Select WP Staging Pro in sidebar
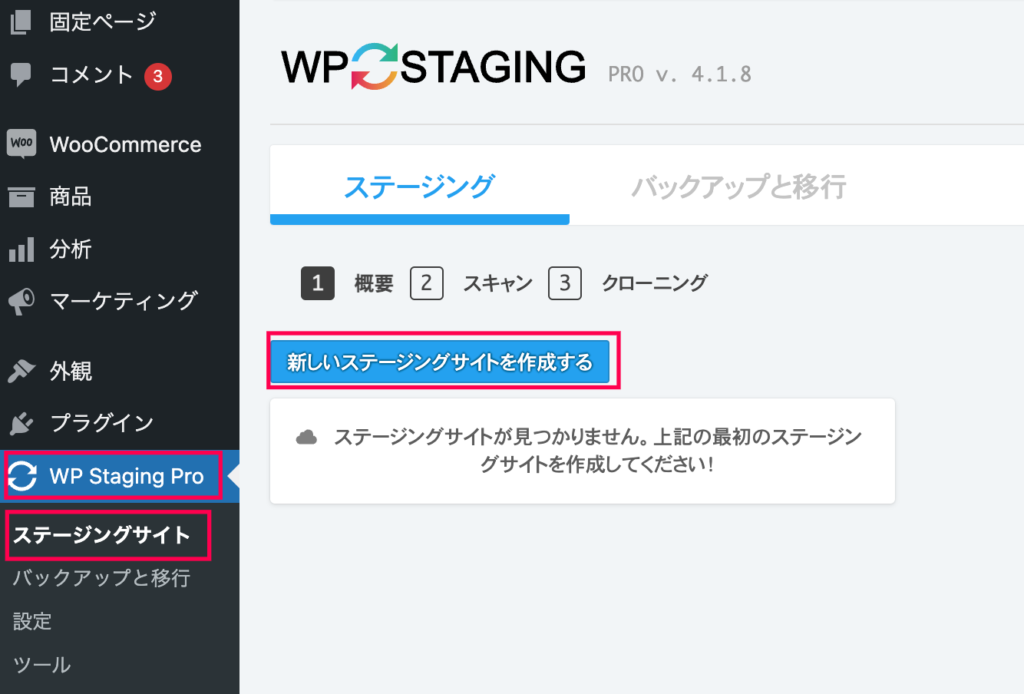 pos(120,476)
